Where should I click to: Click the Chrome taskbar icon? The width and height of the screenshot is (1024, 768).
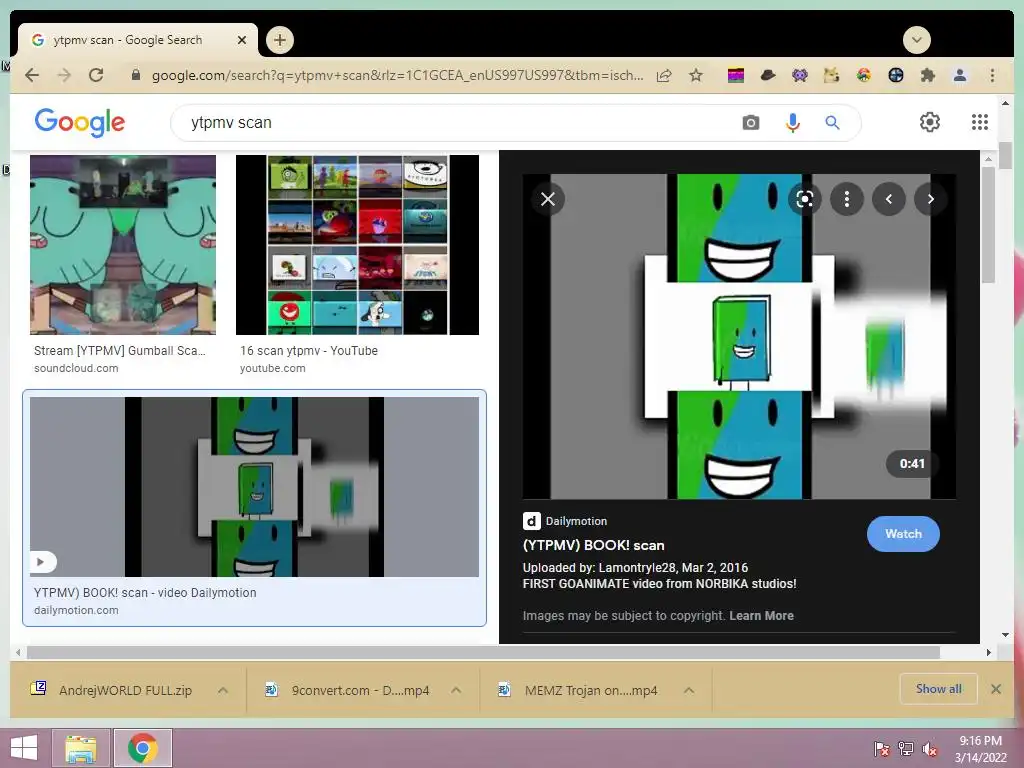pyautogui.click(x=143, y=748)
